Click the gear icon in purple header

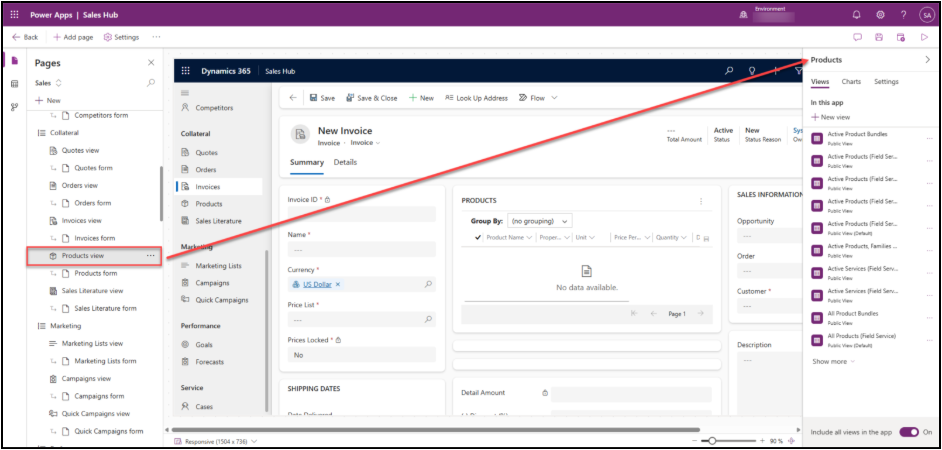(x=880, y=15)
